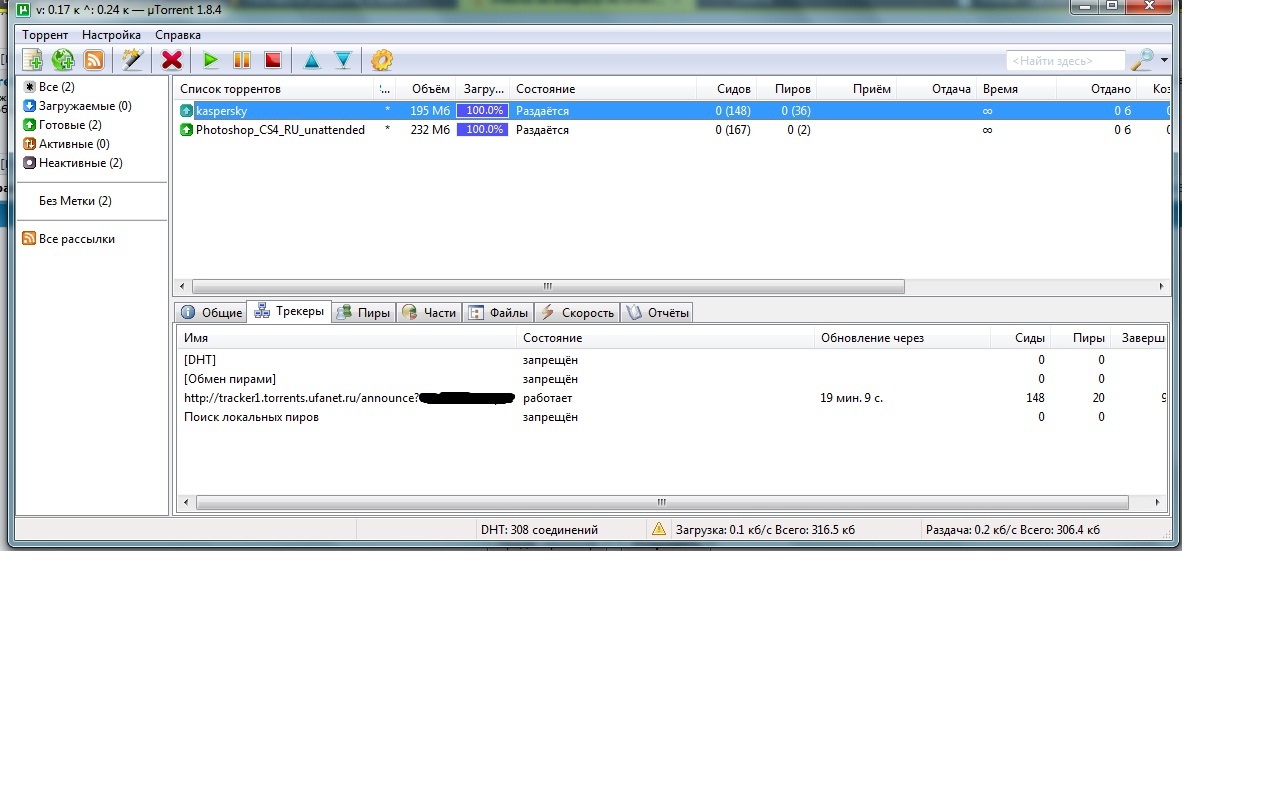This screenshot has height=800, width=1280.
Task: Sort by Пиров column header
Action: (x=787, y=89)
